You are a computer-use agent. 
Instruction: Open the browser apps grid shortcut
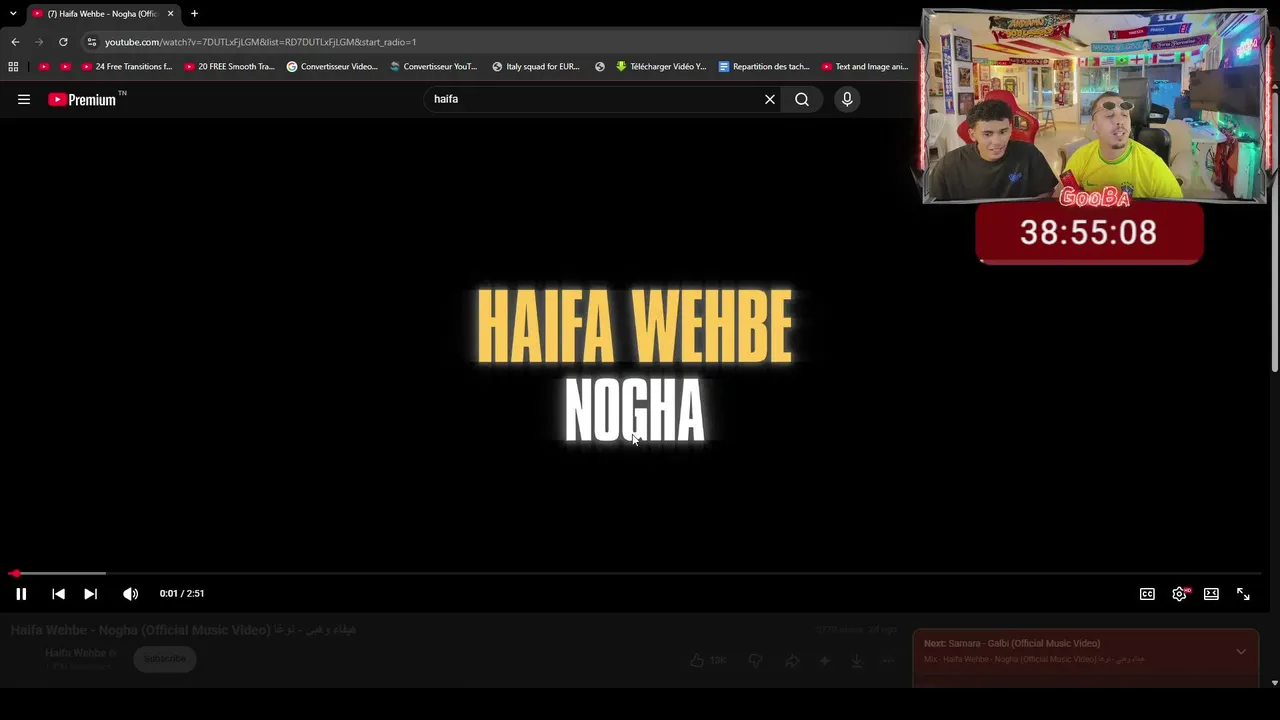pos(13,67)
